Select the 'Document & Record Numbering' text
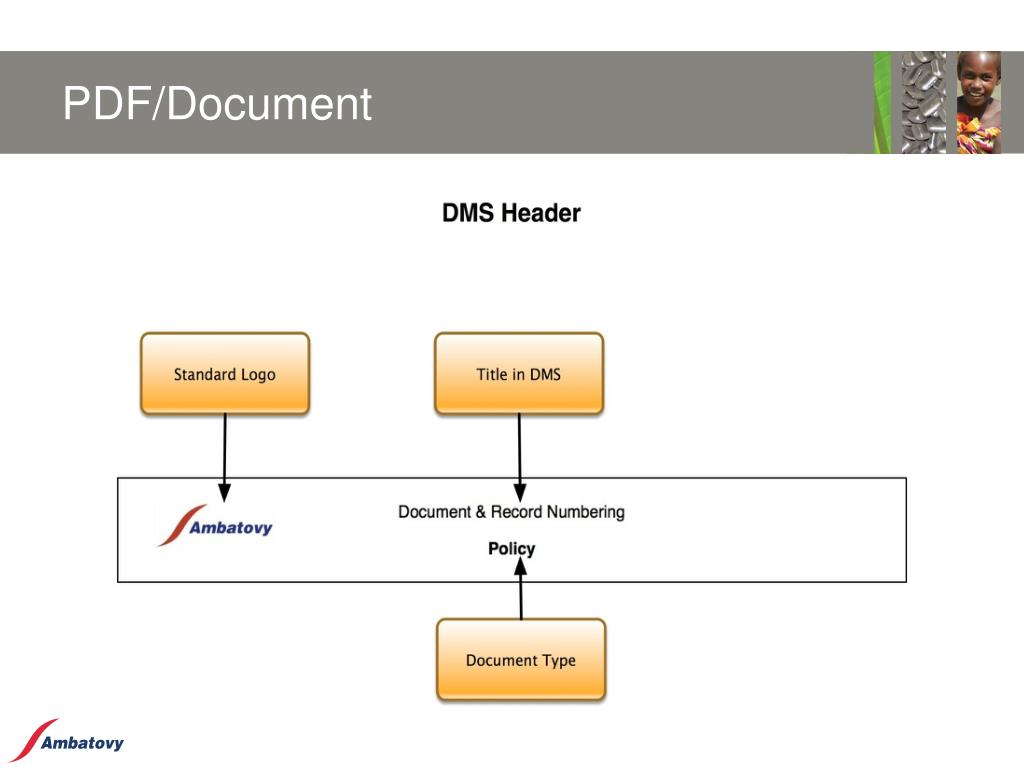 point(511,512)
